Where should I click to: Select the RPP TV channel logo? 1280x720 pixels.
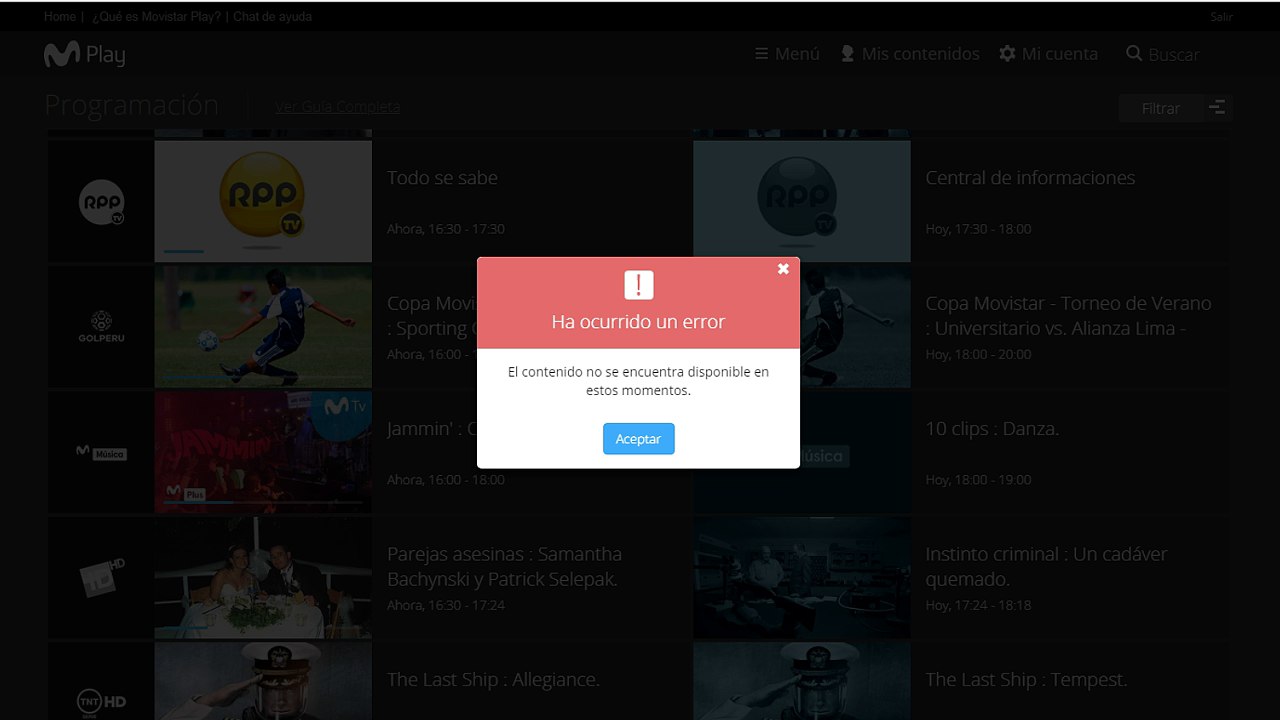coord(101,202)
